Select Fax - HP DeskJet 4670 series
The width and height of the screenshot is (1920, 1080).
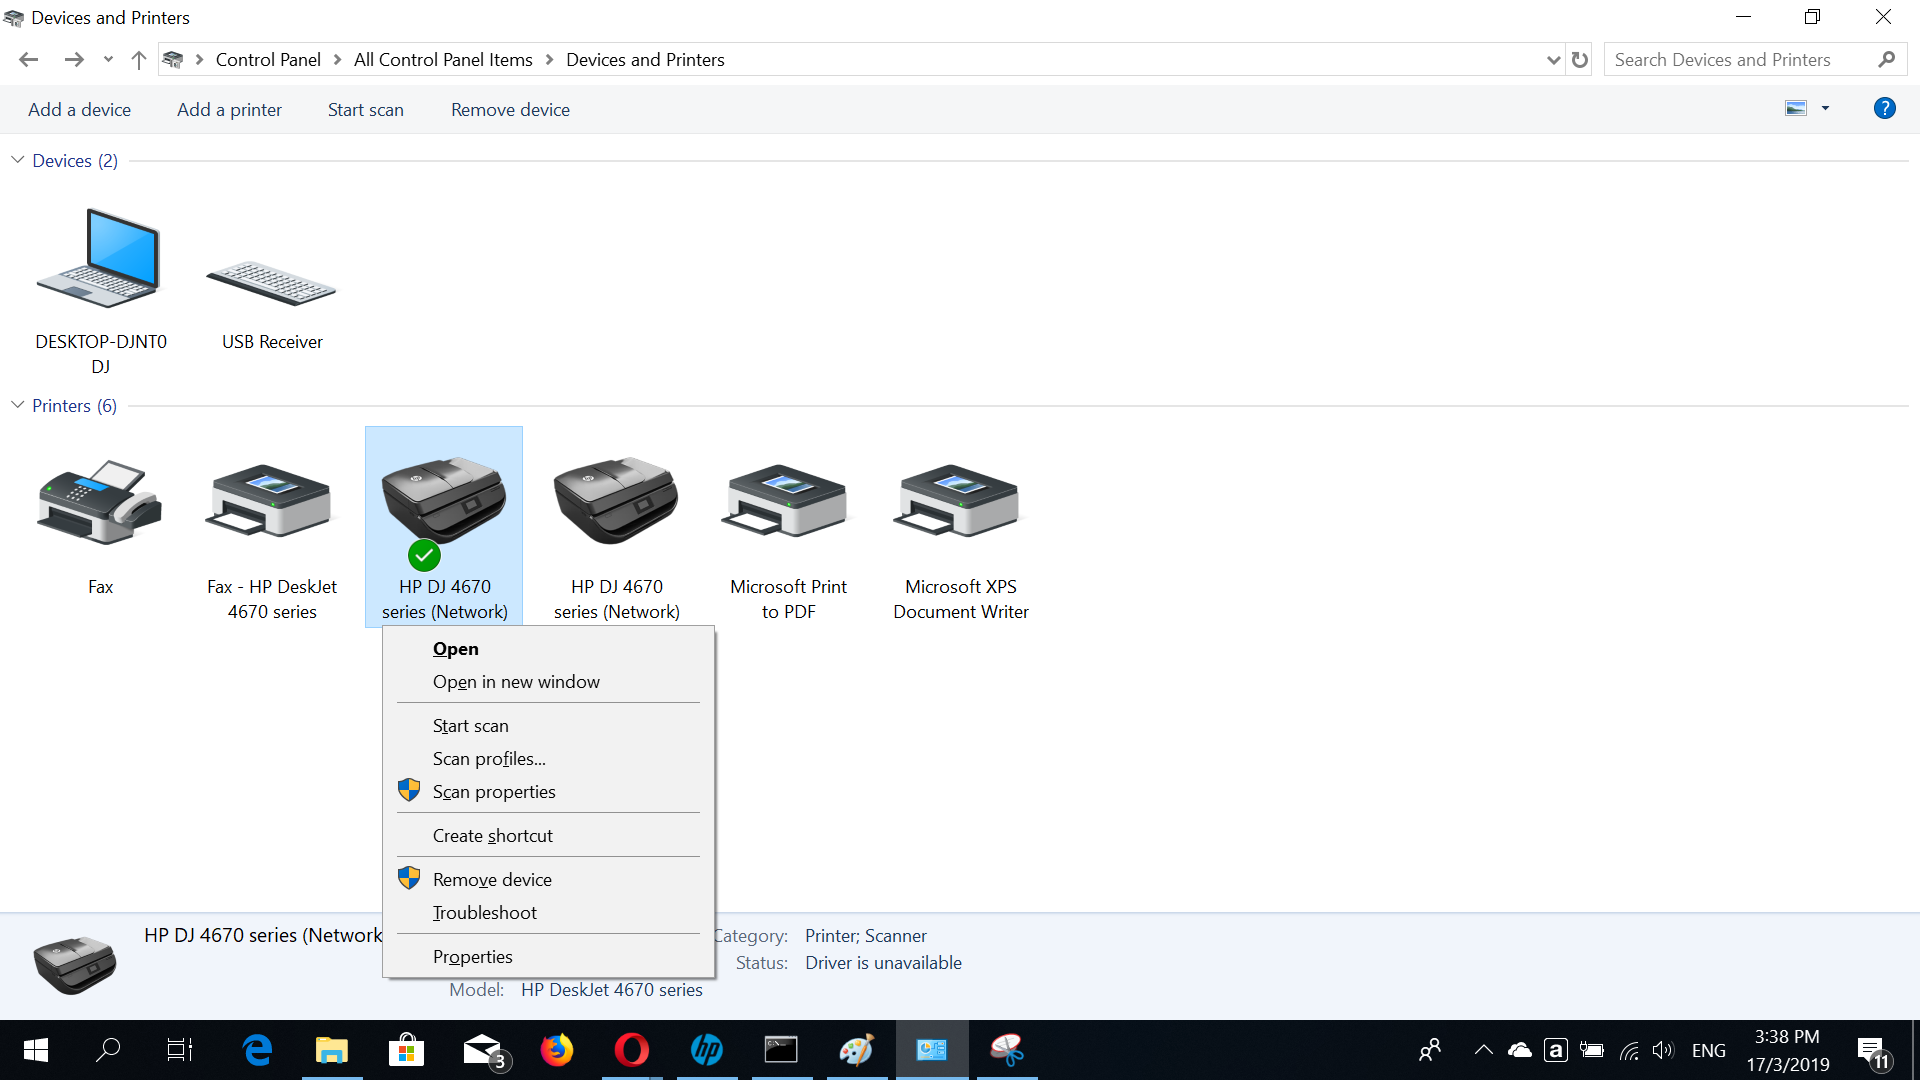coord(272,505)
